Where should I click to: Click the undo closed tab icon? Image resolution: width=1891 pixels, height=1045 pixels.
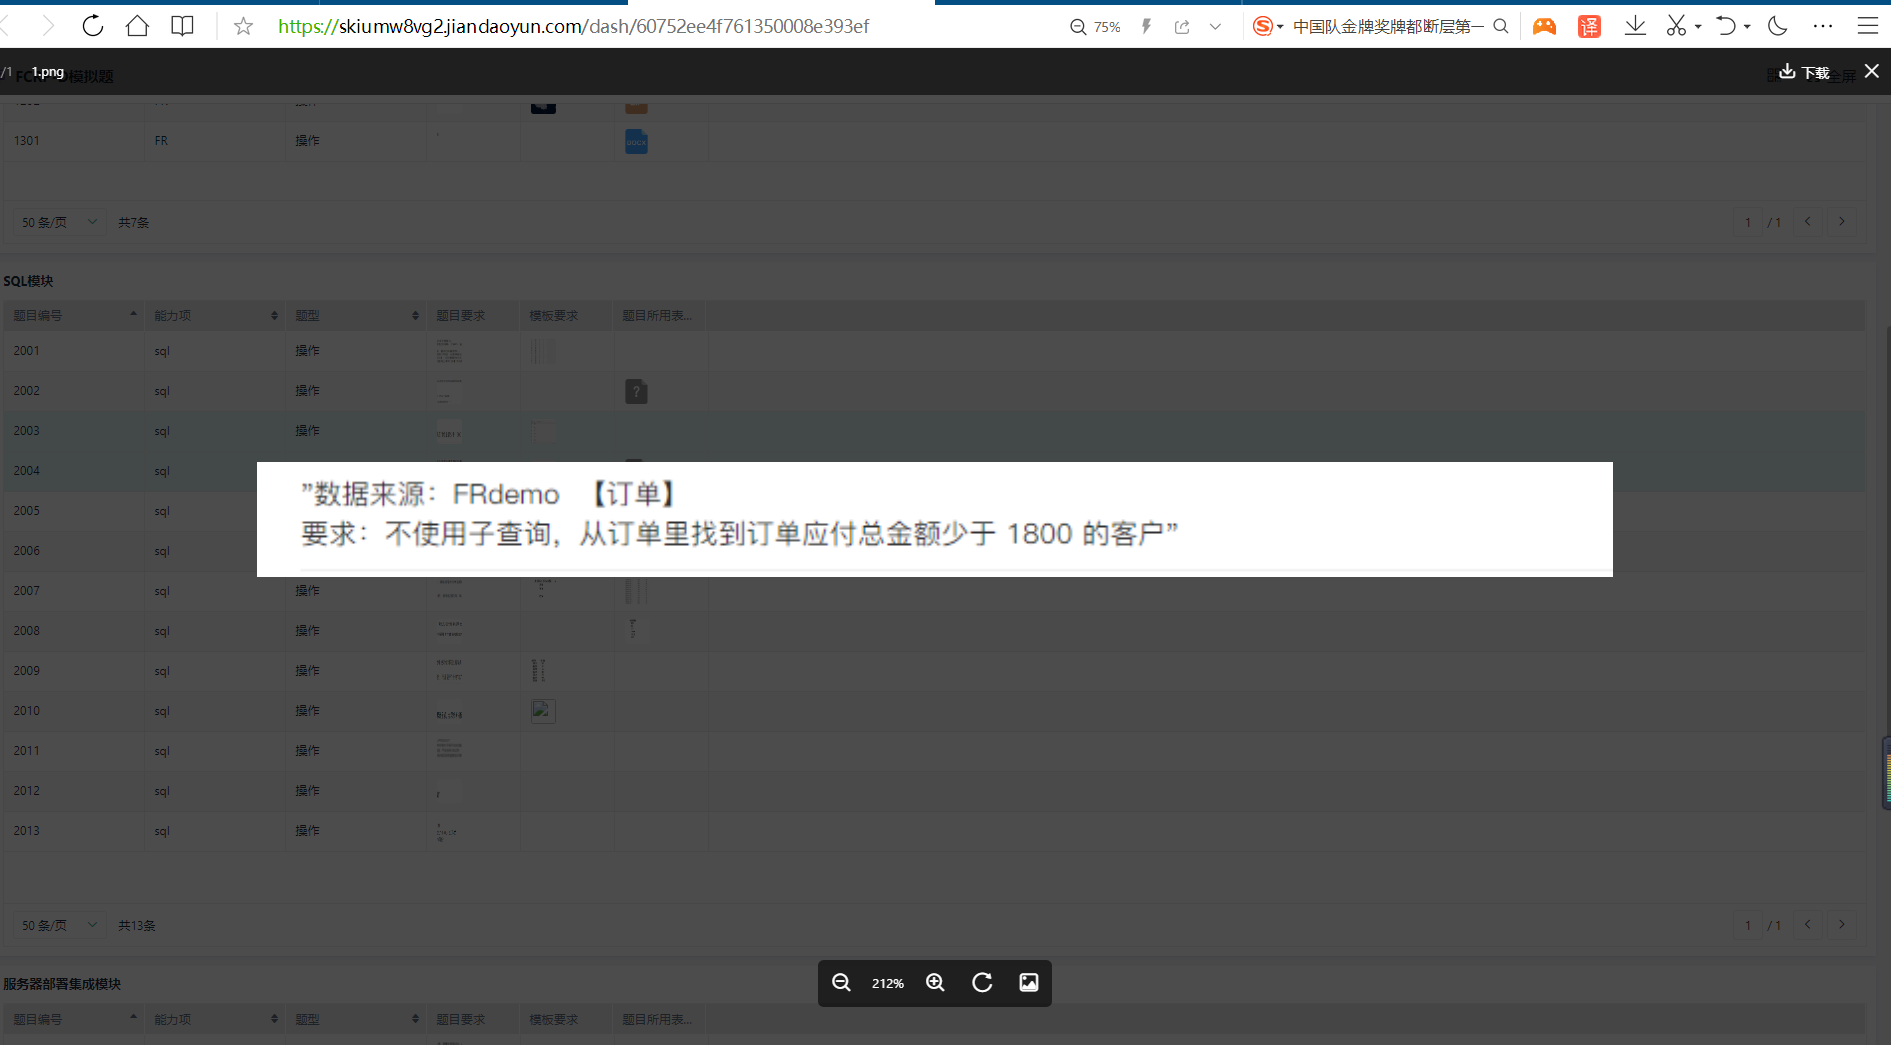(1726, 26)
